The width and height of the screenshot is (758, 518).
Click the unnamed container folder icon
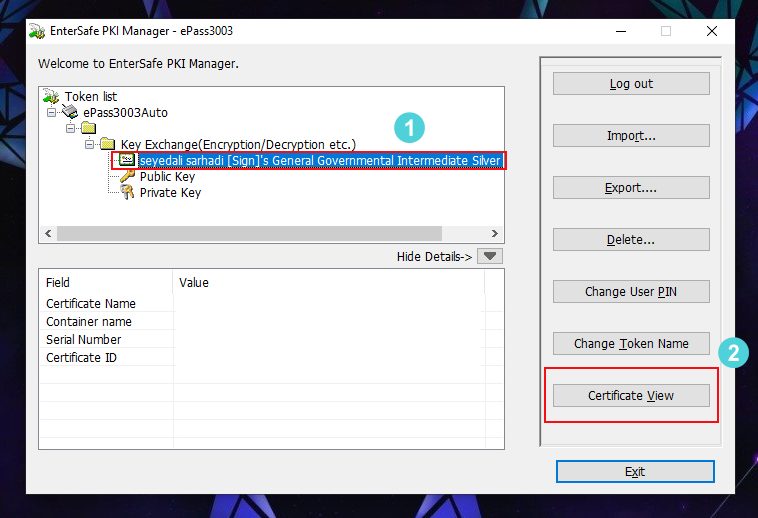click(x=88, y=128)
